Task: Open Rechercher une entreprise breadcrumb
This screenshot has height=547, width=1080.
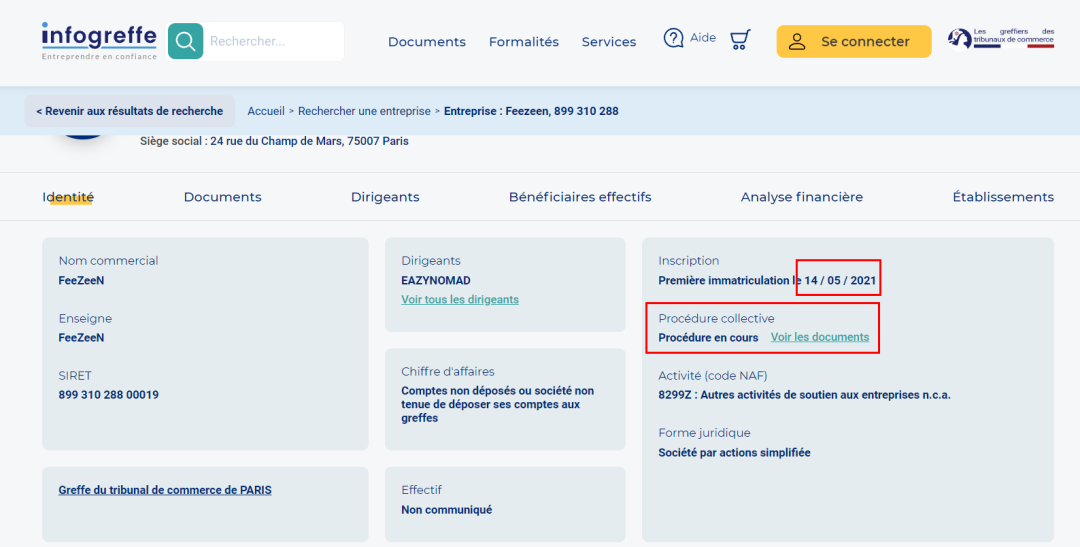Action: 364,111
